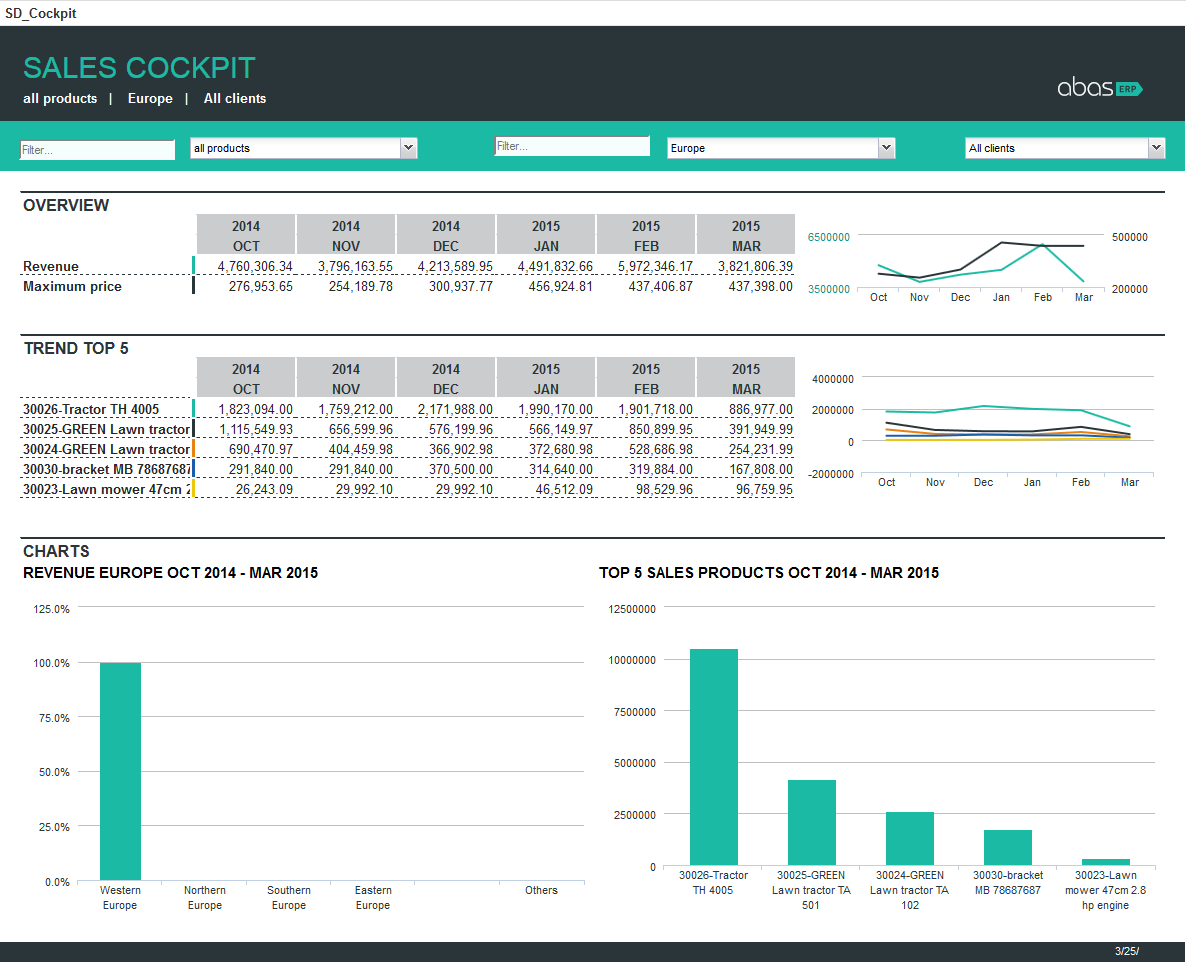
Task: Click the left product Filter input field
Action: coord(96,149)
